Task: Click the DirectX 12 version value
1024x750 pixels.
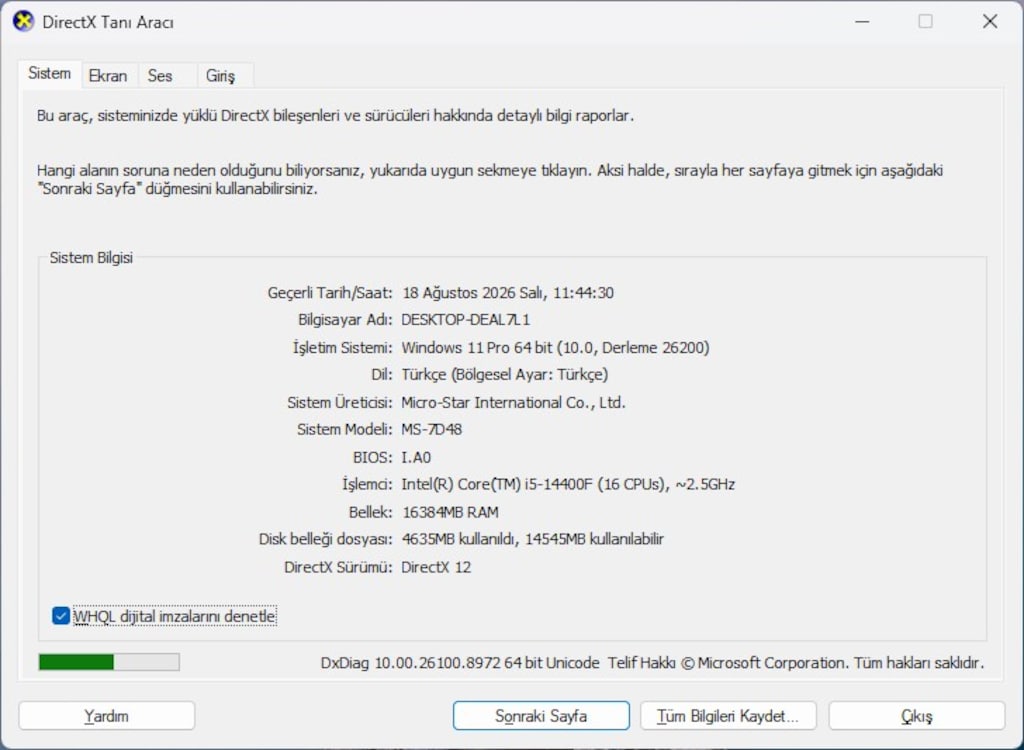Action: (436, 567)
